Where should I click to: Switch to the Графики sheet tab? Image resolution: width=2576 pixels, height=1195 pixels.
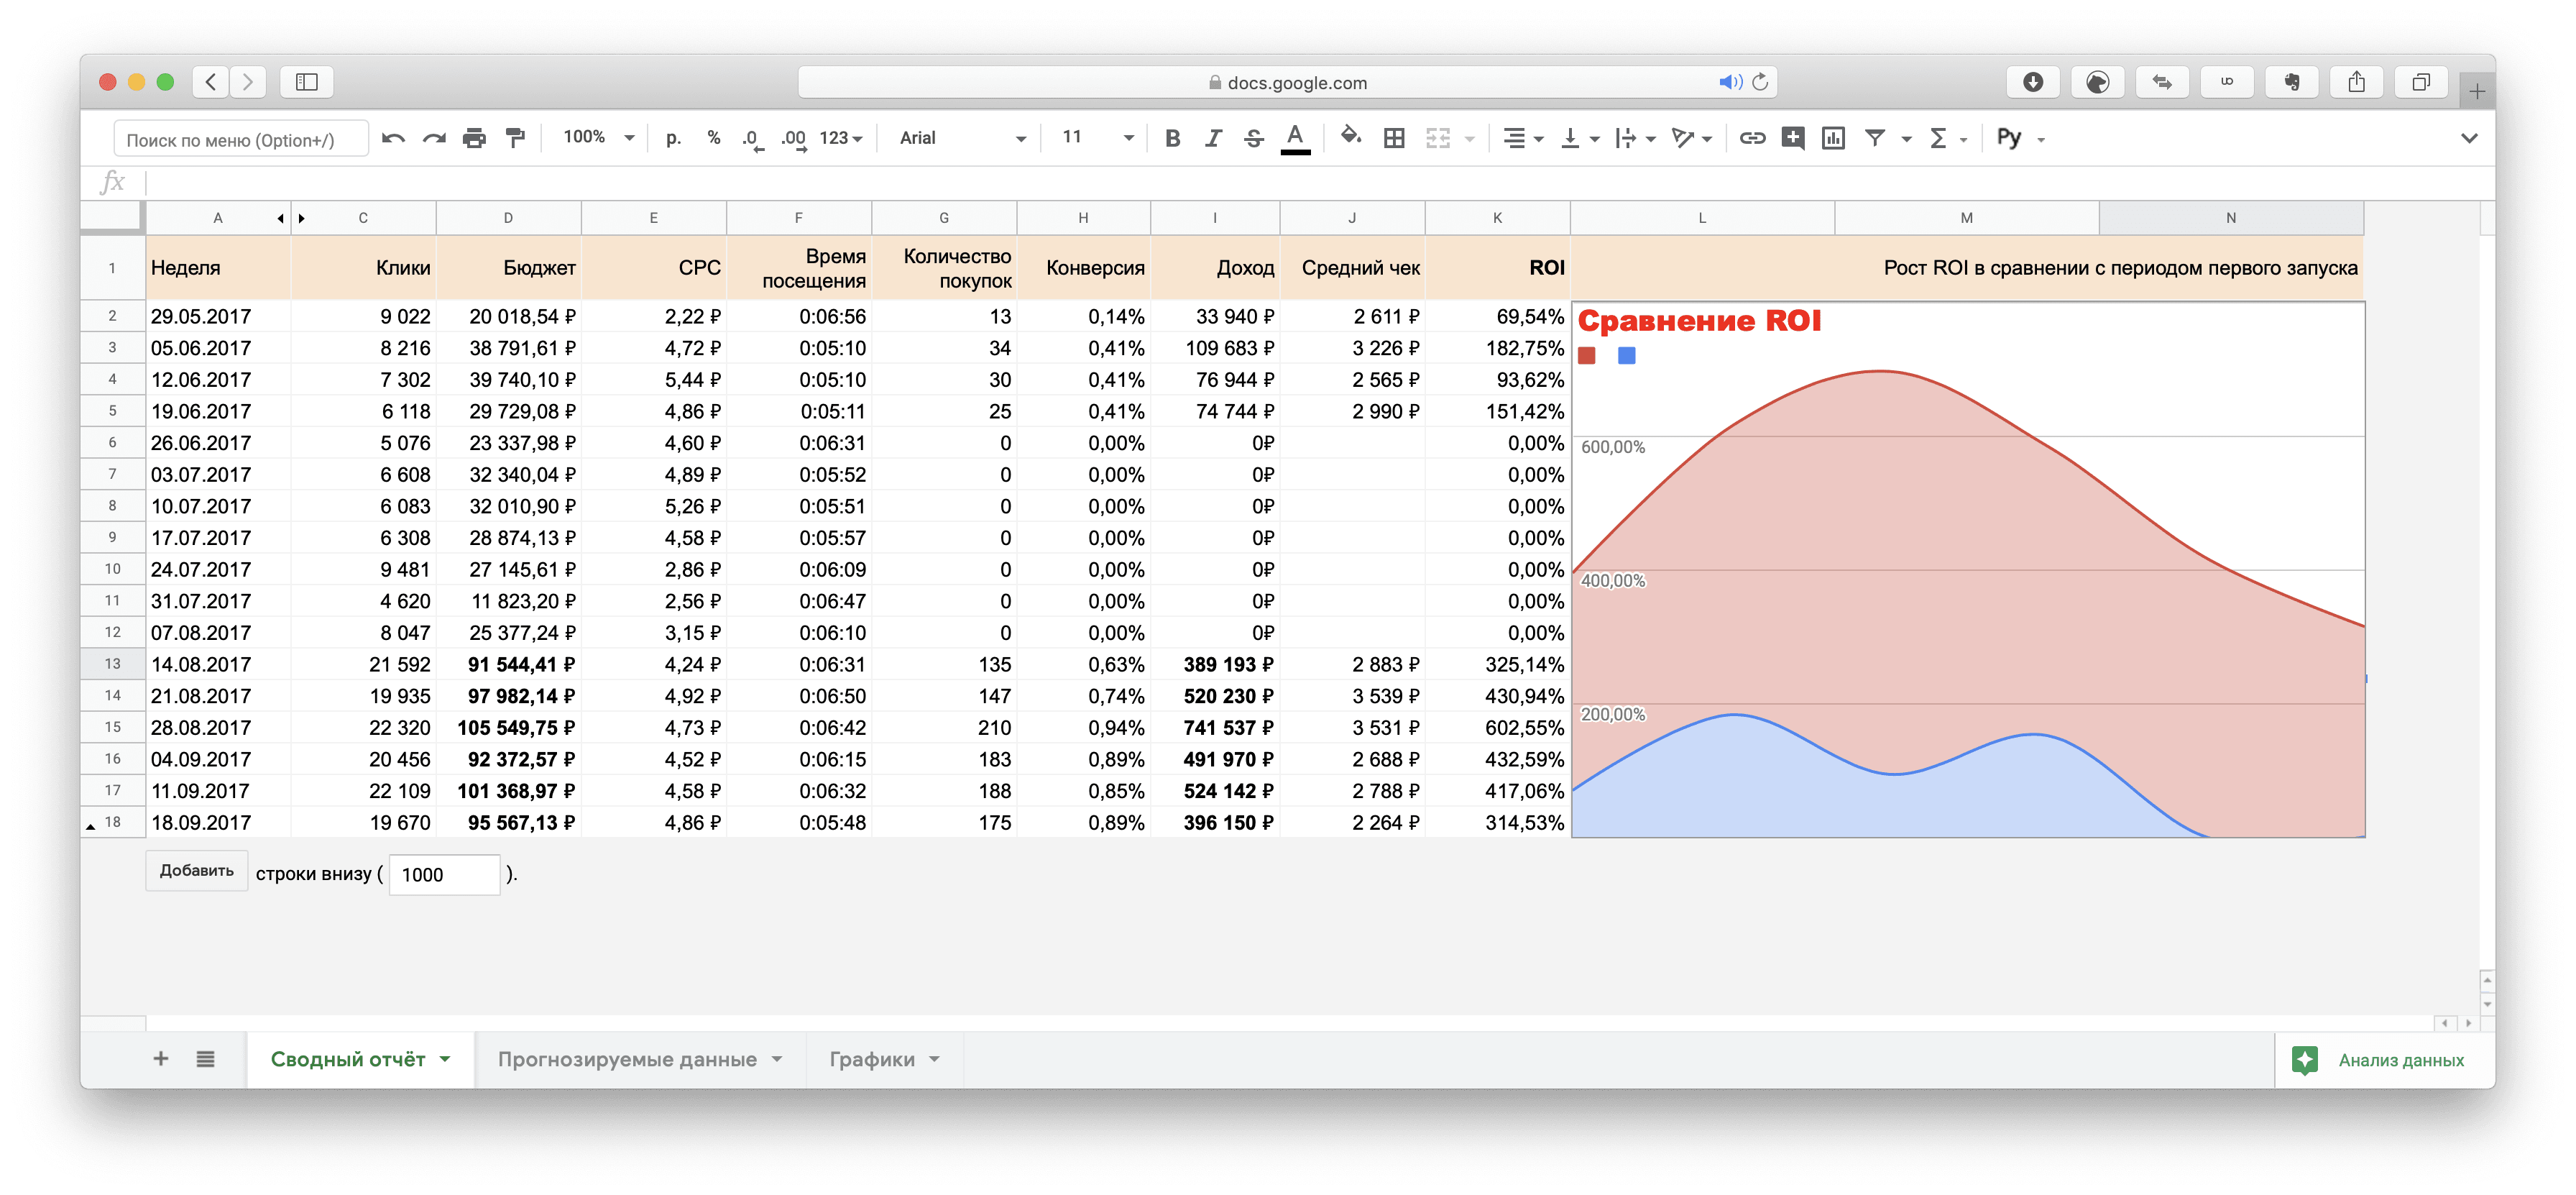[883, 1059]
